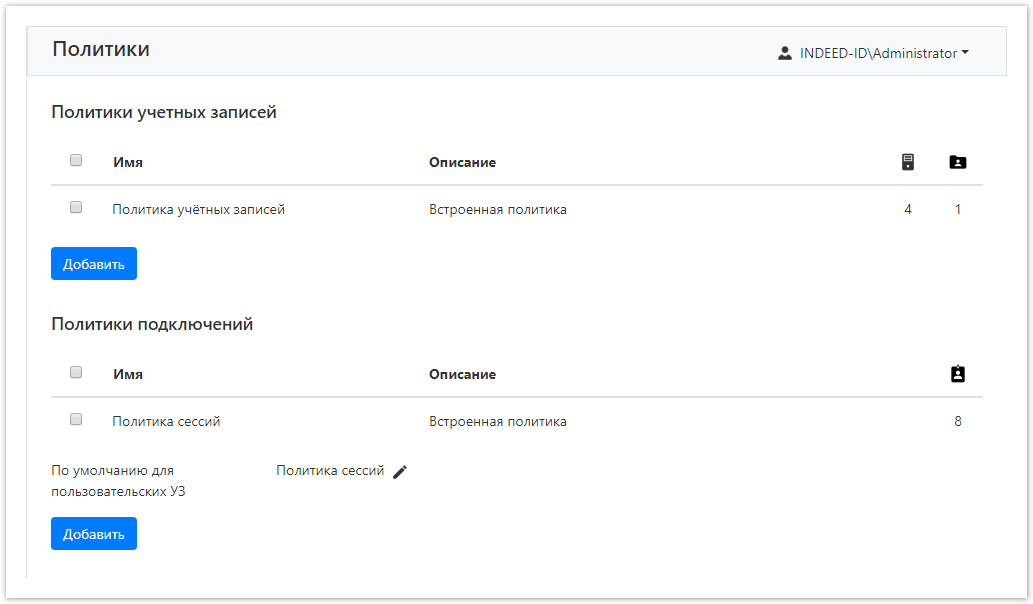This screenshot has height=604, width=1033.
Task: Check the Политика учётных записей row checkbox
Action: click(x=76, y=208)
